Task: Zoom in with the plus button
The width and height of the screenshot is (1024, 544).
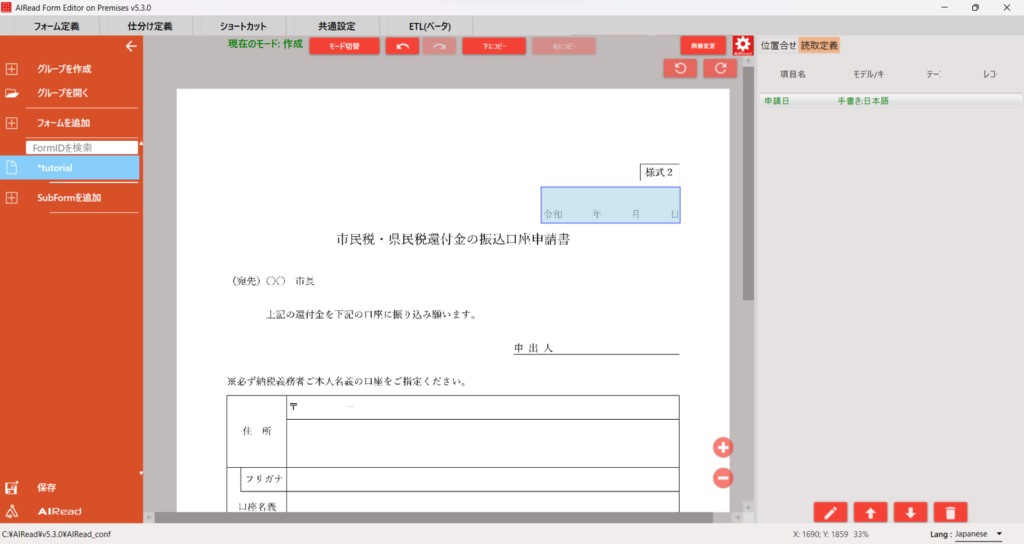Action: 723,447
